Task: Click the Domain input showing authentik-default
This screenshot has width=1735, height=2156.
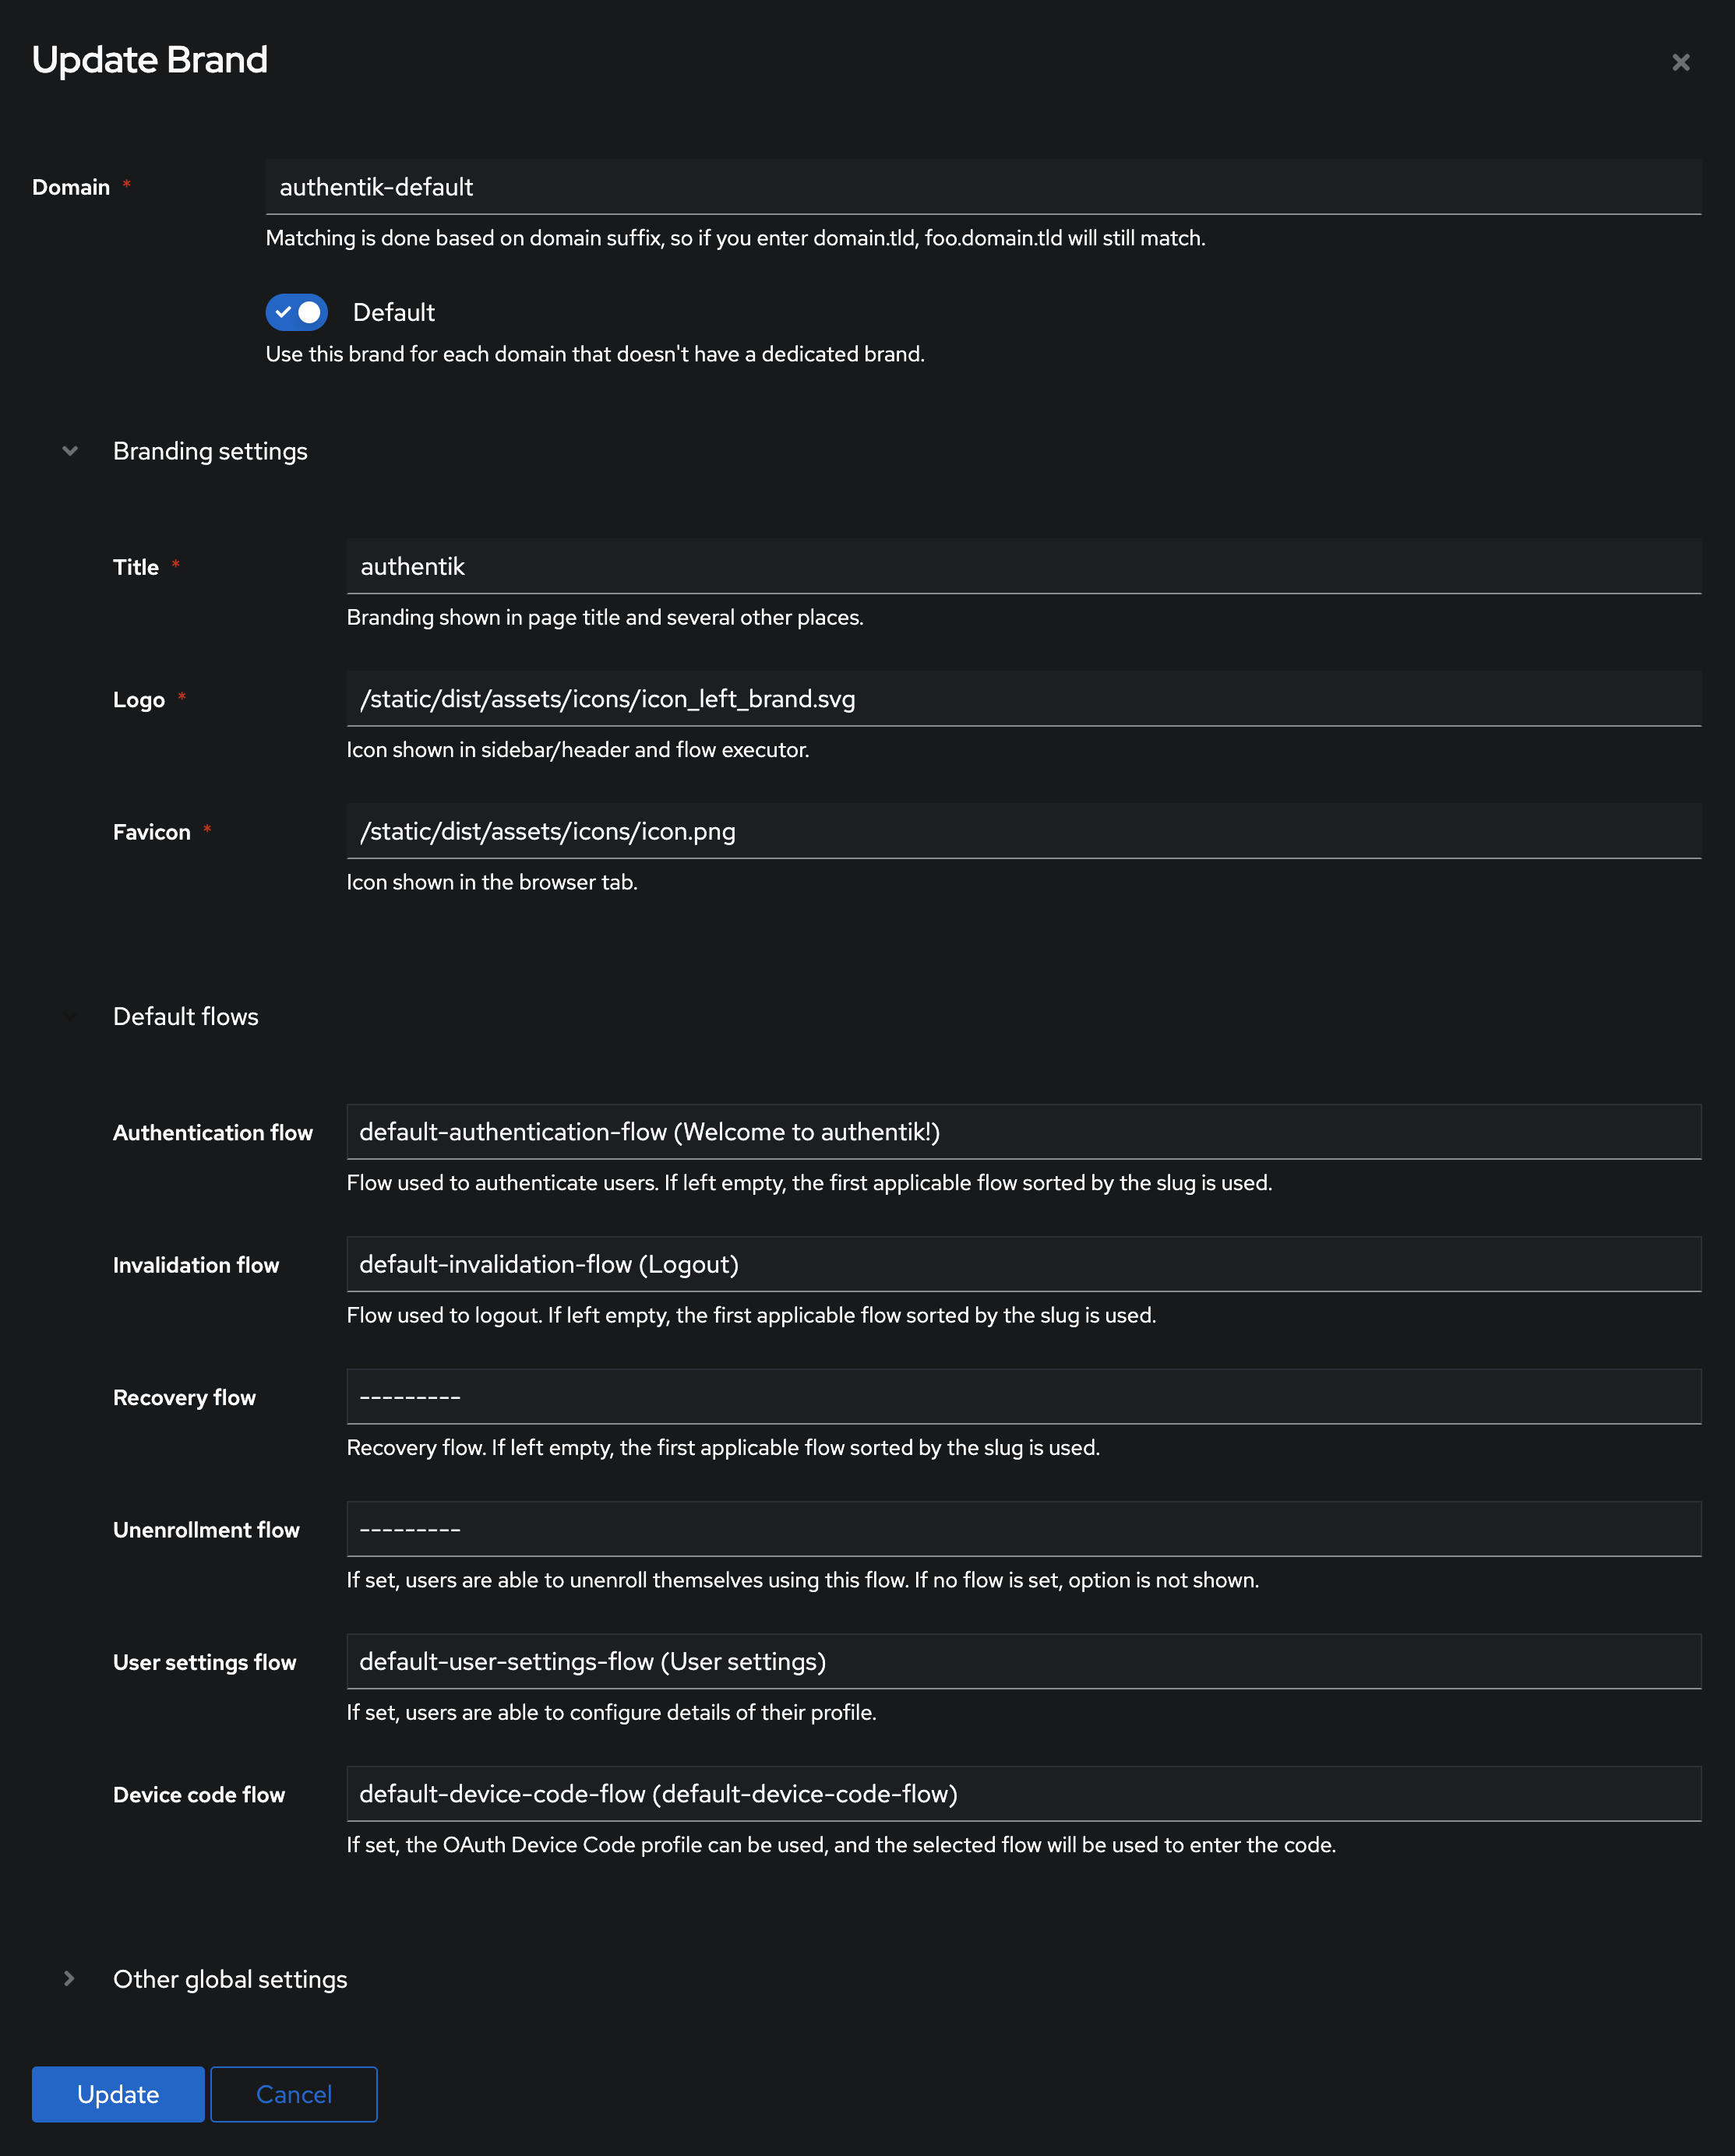Action: [x=983, y=186]
